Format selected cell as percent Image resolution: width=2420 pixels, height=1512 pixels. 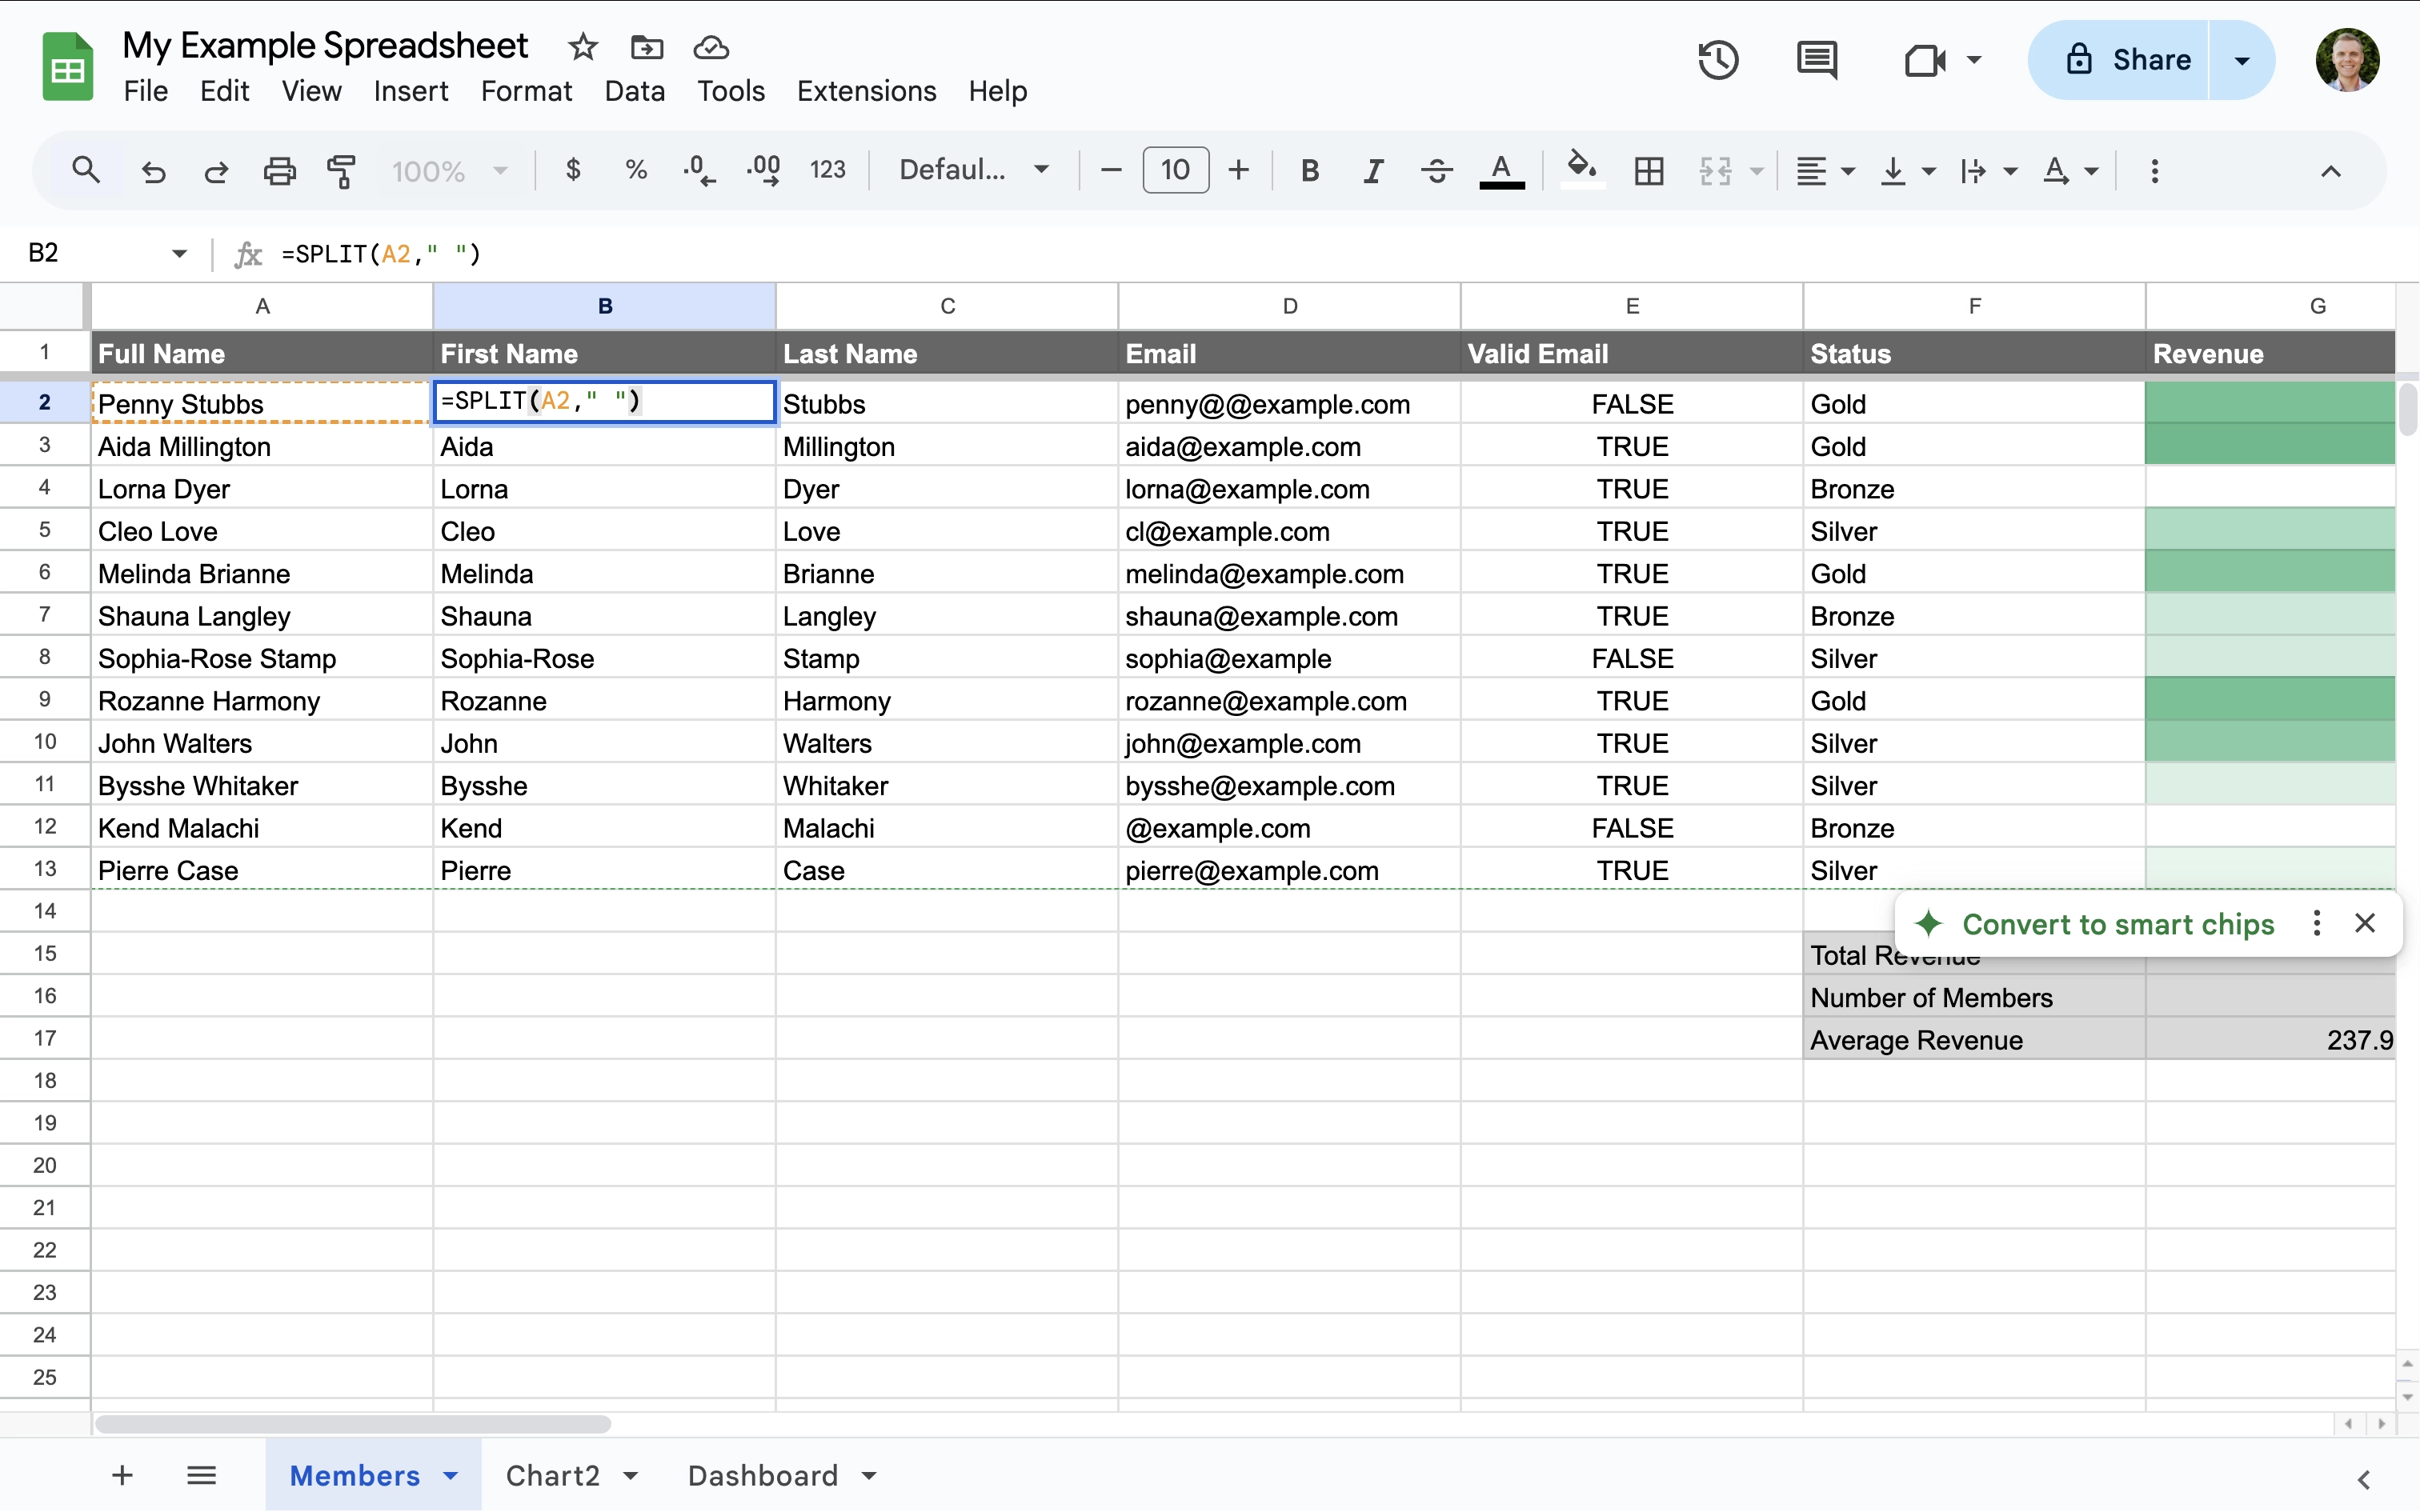636,170
